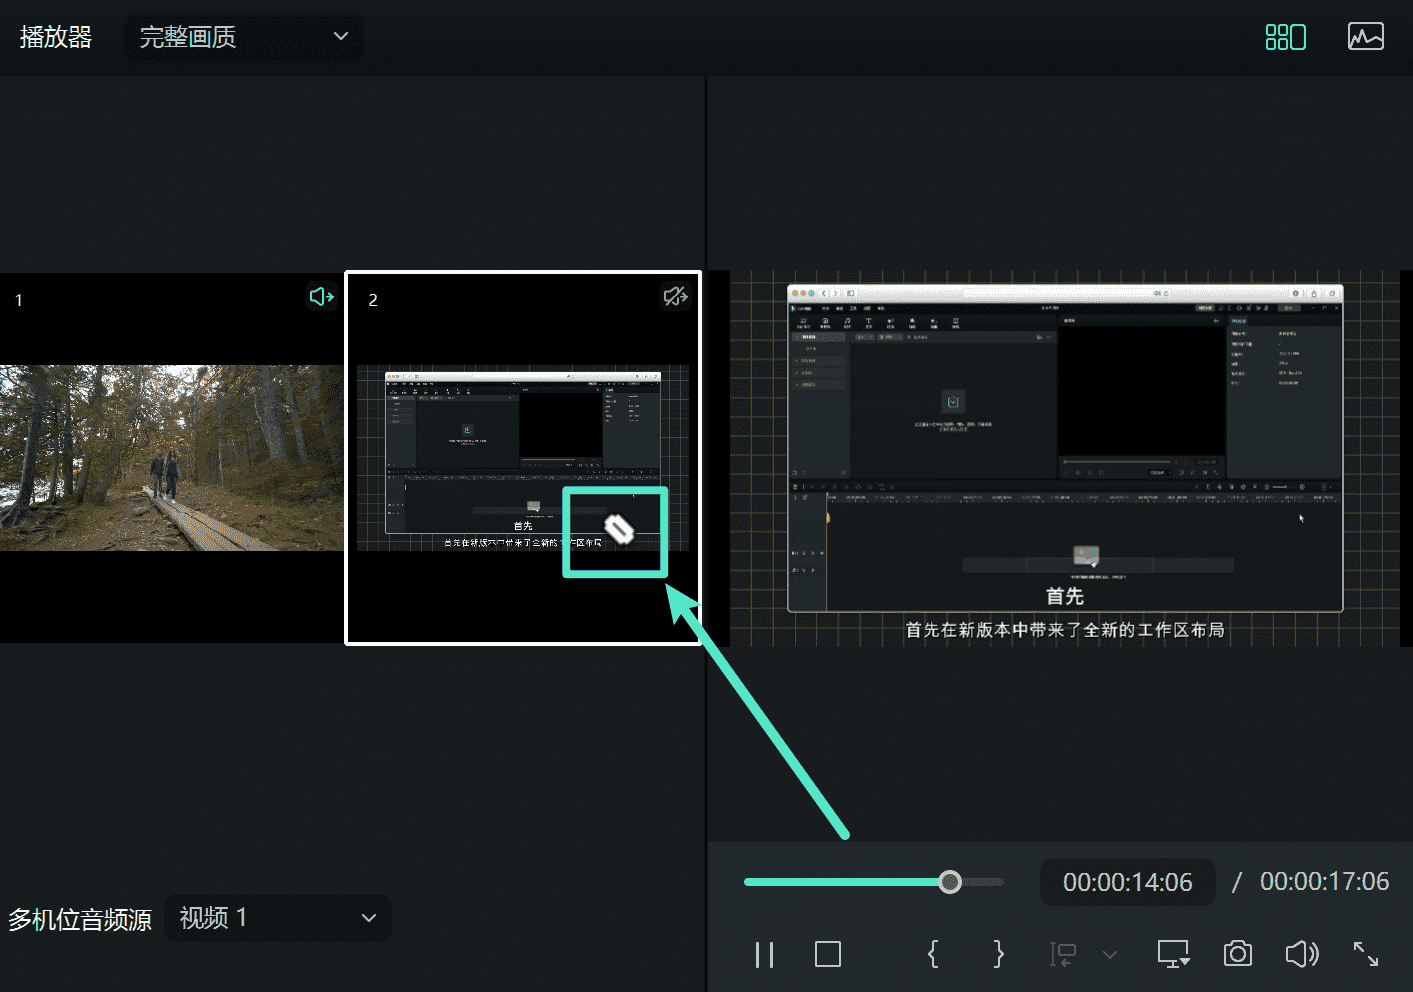Open the video scopes waveform icon
Image resolution: width=1413 pixels, height=992 pixels.
coord(1365,37)
